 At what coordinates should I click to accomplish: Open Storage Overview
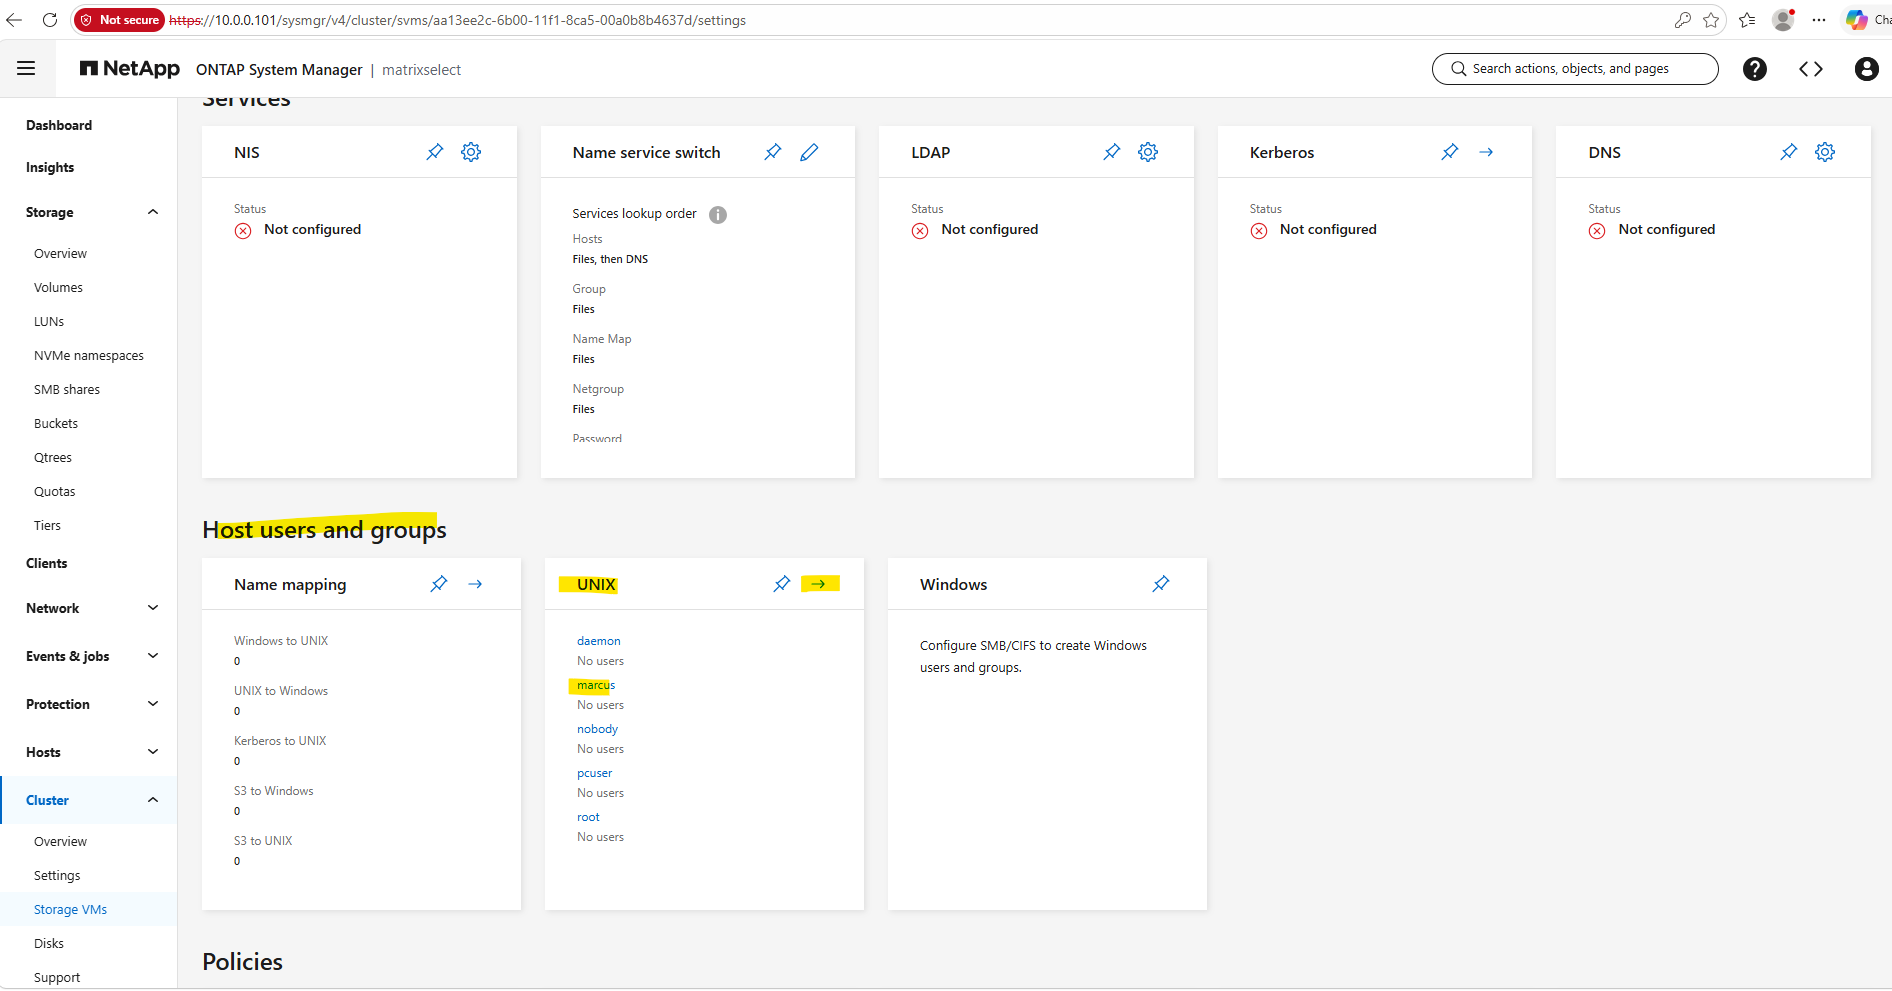point(60,253)
